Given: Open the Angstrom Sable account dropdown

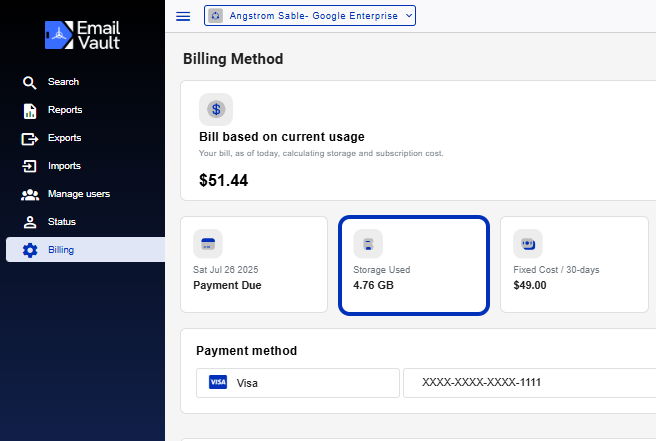Looking at the screenshot, I should tap(310, 16).
